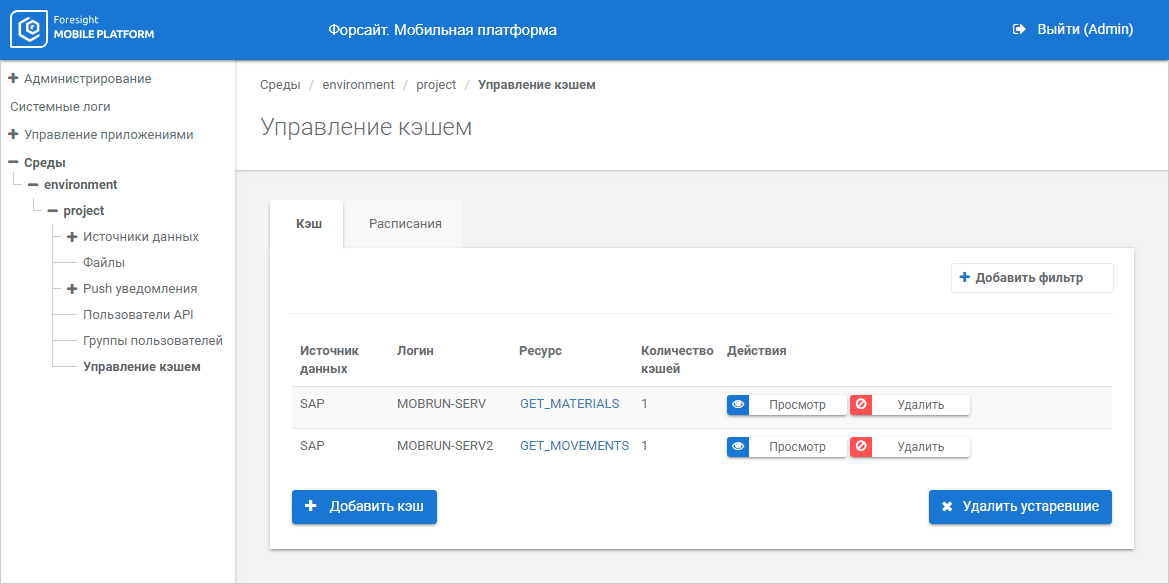
Task: Click the plus icon in Добавить кэш button
Action: coord(312,506)
